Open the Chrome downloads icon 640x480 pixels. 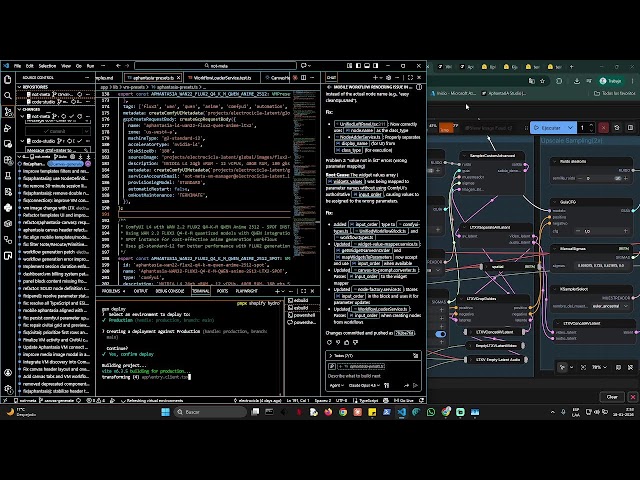[x=576, y=81]
